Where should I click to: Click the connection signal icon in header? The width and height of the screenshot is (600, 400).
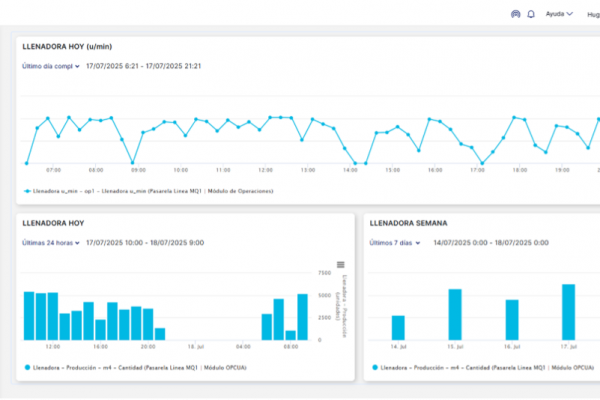pos(516,15)
